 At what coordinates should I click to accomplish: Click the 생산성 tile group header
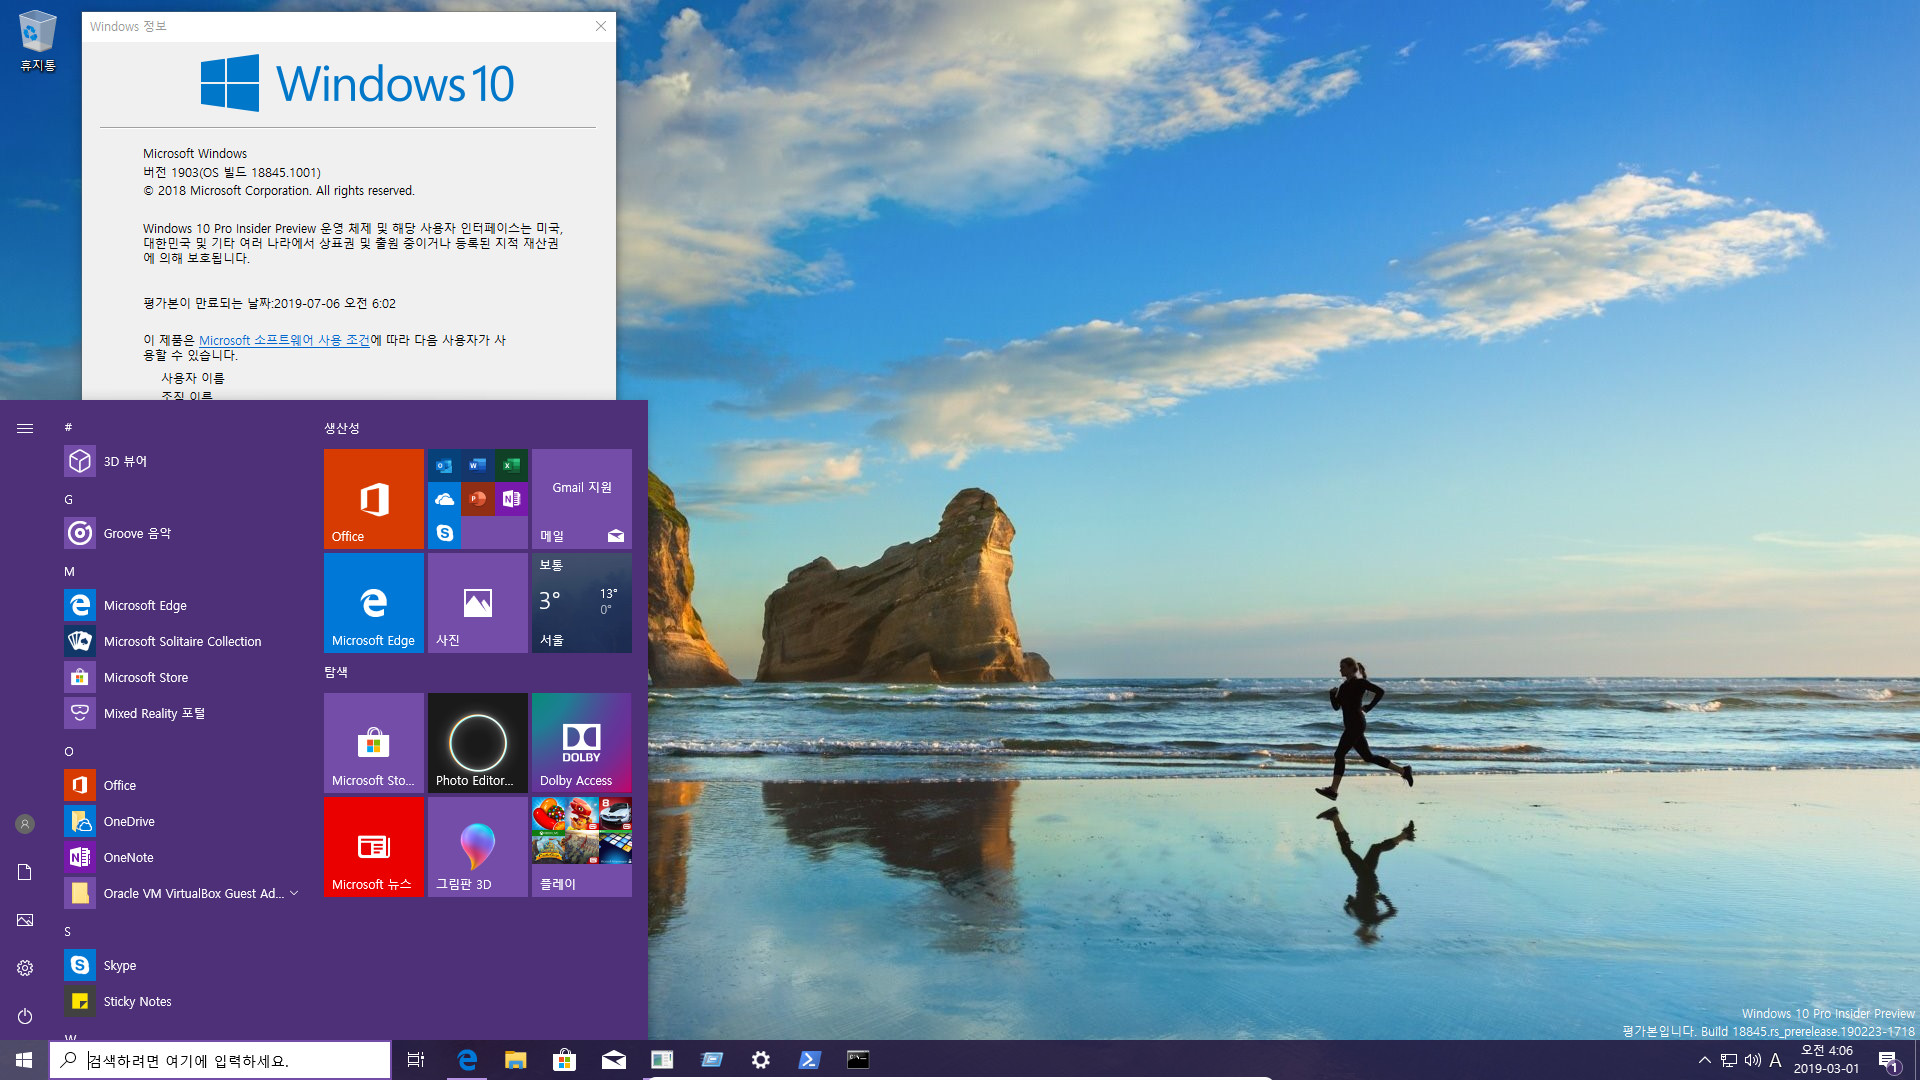point(342,428)
